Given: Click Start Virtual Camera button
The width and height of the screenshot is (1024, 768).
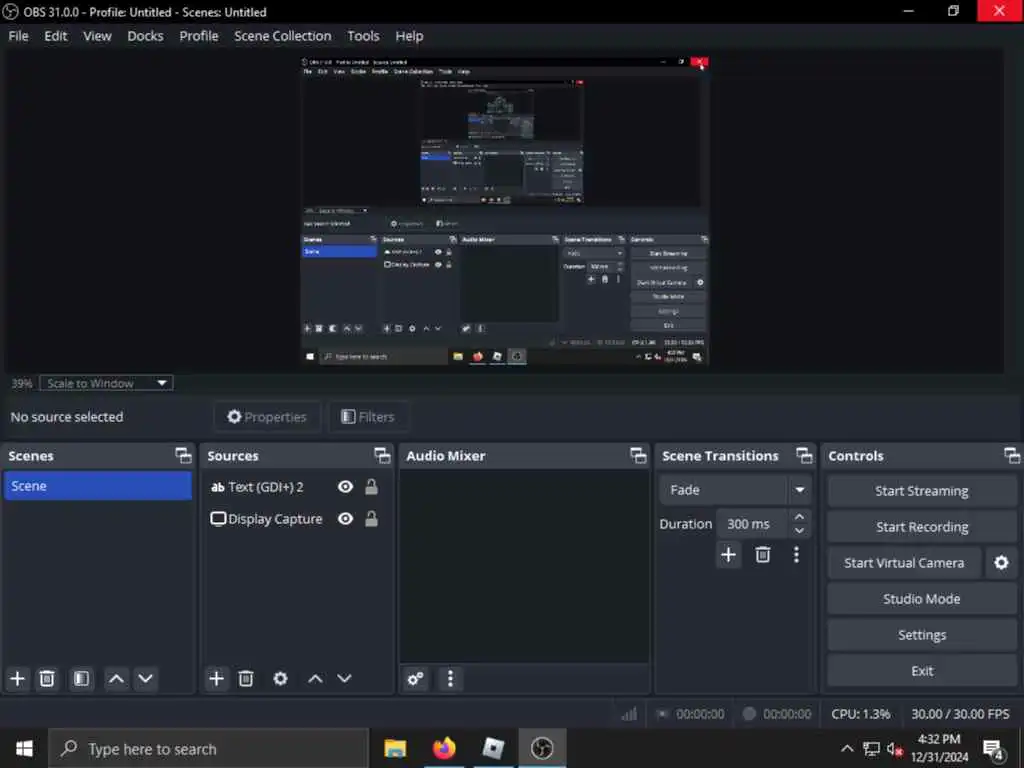Looking at the screenshot, I should (904, 563).
